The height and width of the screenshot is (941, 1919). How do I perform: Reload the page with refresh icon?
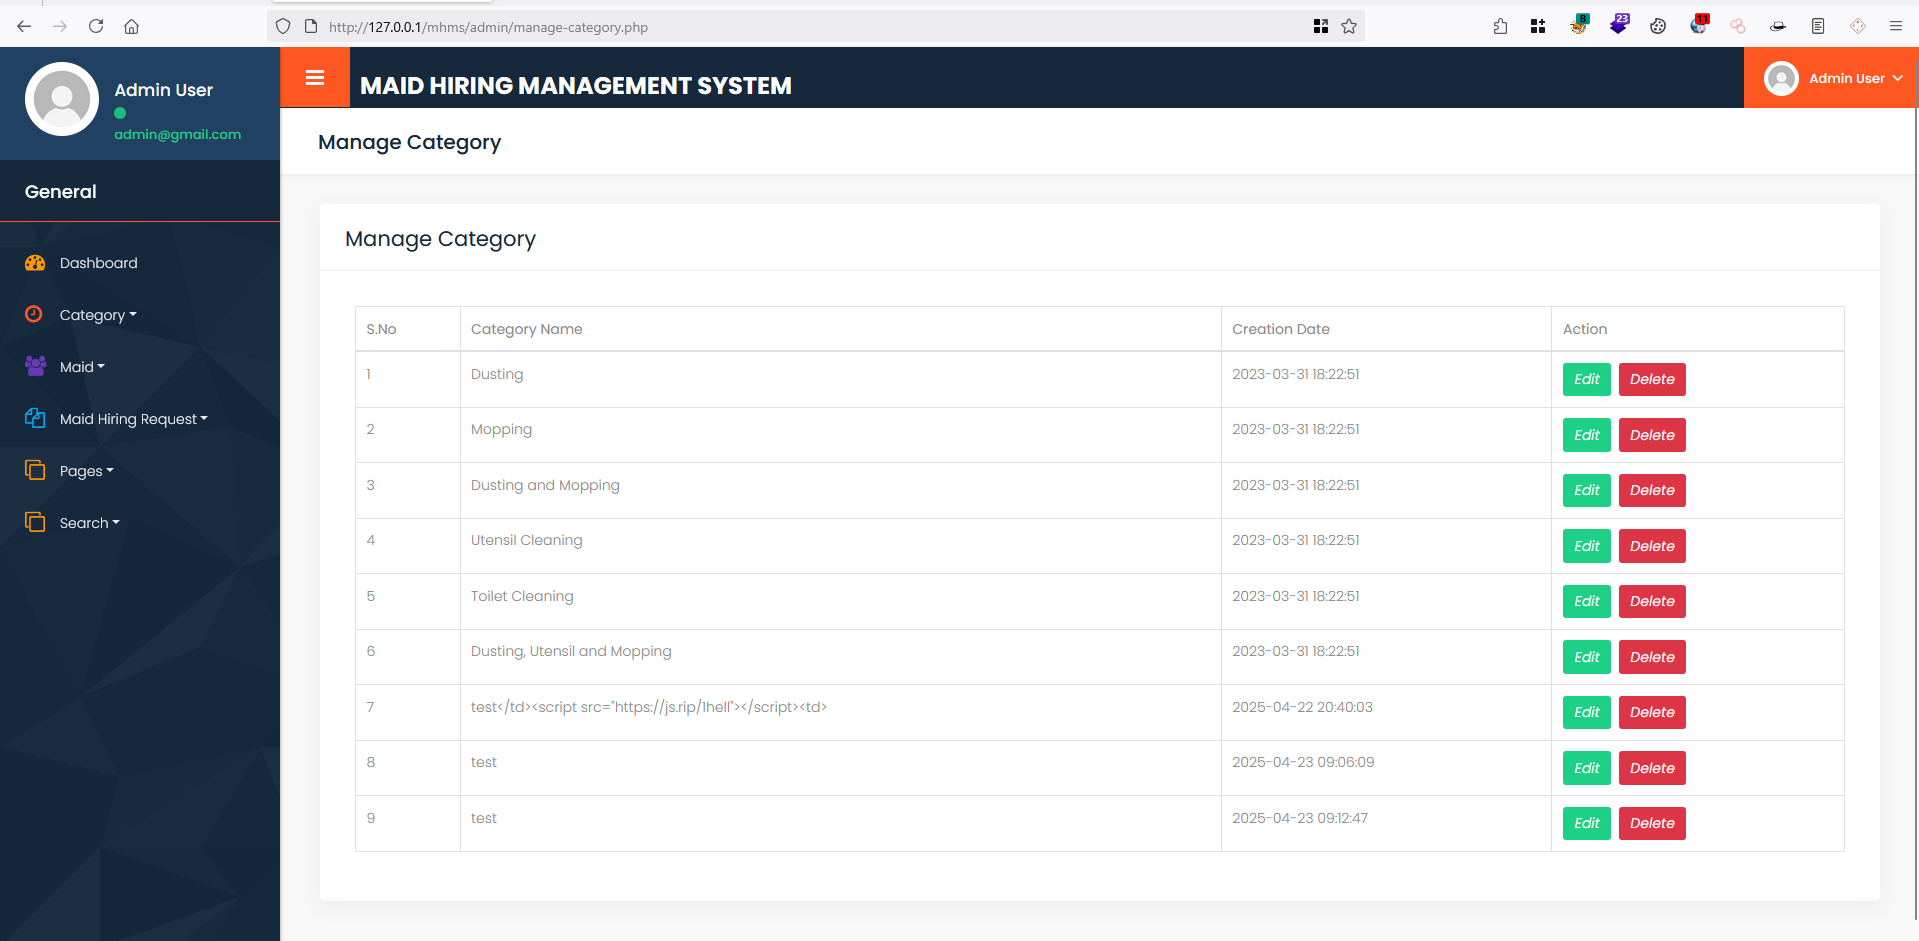click(x=96, y=26)
